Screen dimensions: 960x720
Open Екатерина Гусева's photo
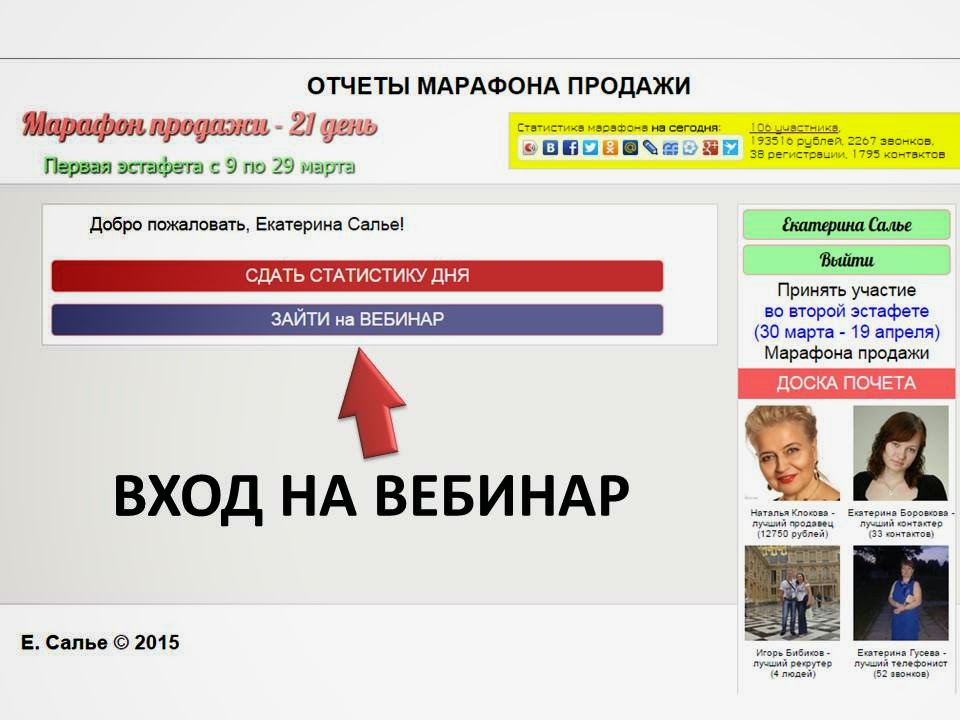[901, 593]
